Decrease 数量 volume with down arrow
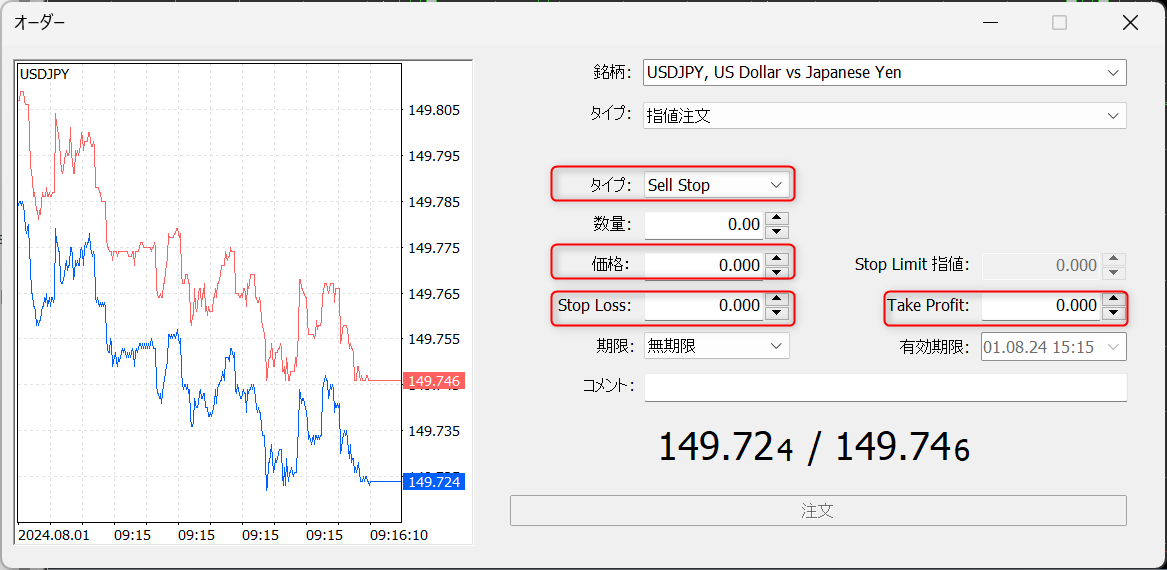 (x=777, y=231)
